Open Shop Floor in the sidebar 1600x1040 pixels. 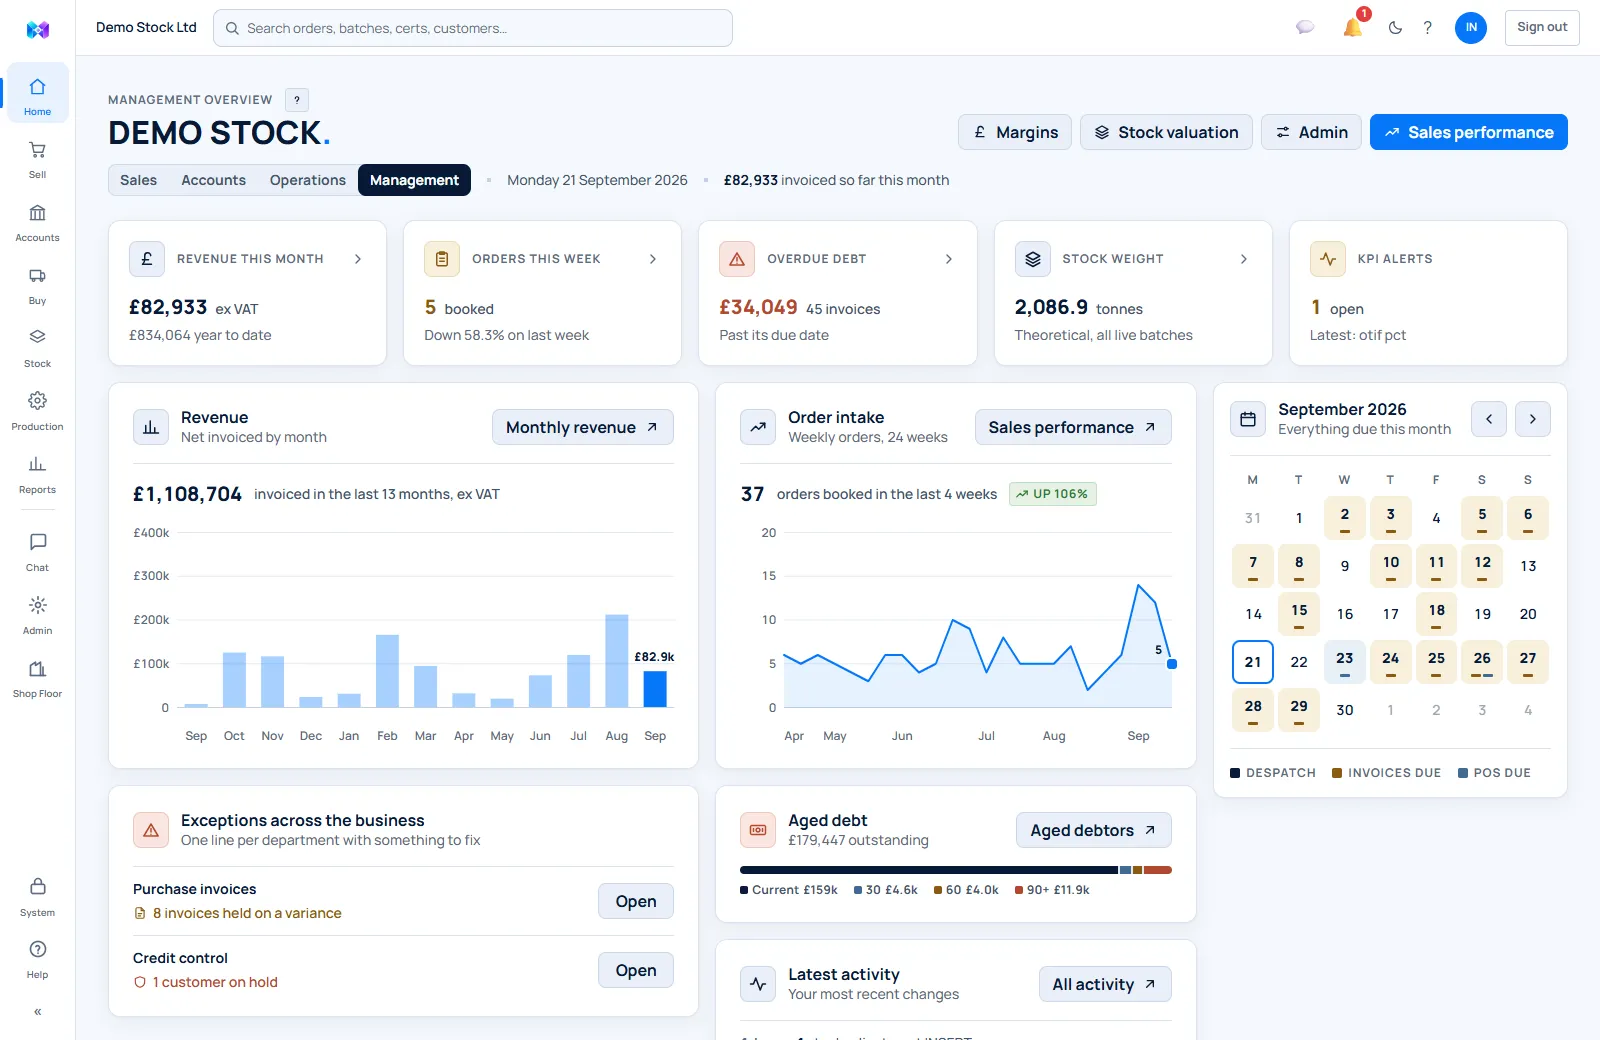[x=37, y=678]
